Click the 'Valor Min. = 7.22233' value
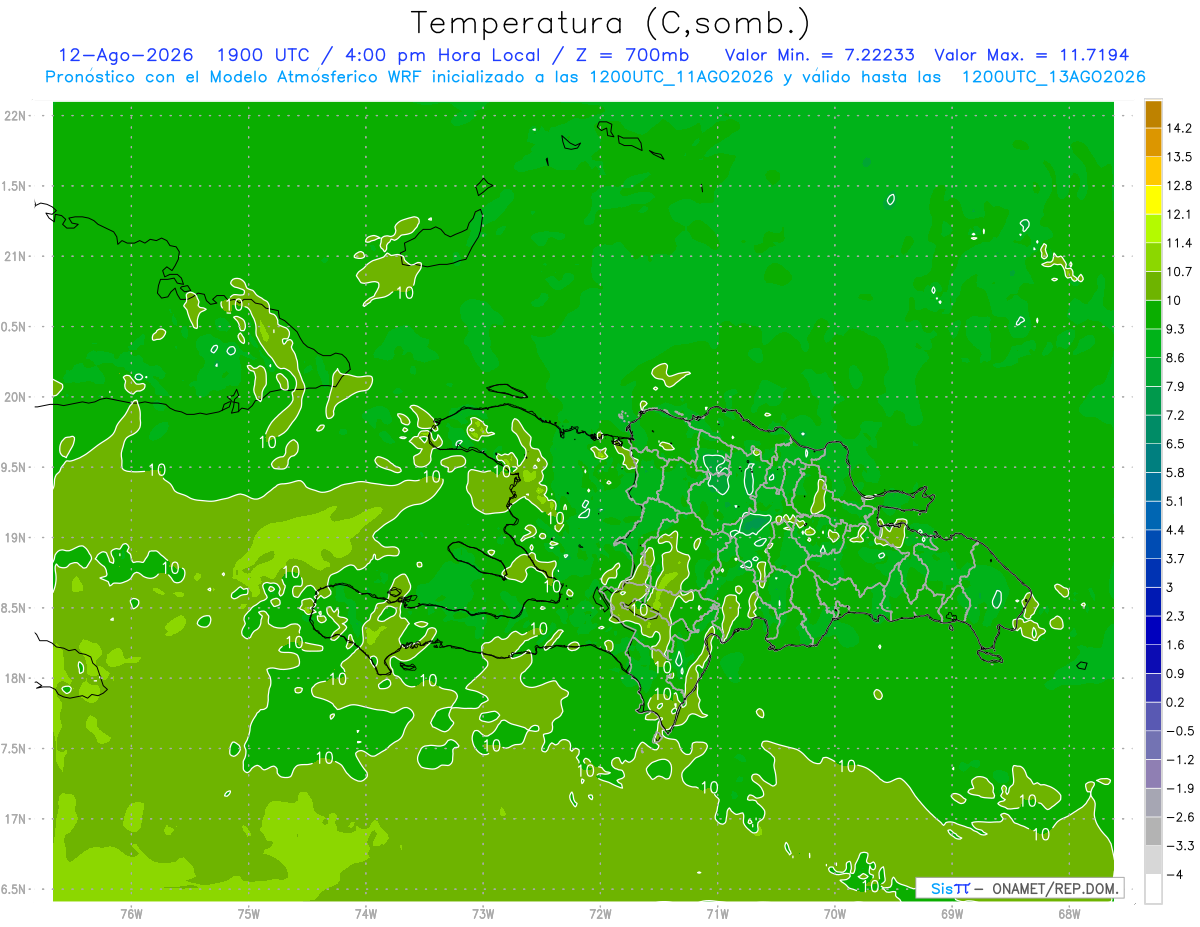The image size is (1200, 927). (x=819, y=55)
